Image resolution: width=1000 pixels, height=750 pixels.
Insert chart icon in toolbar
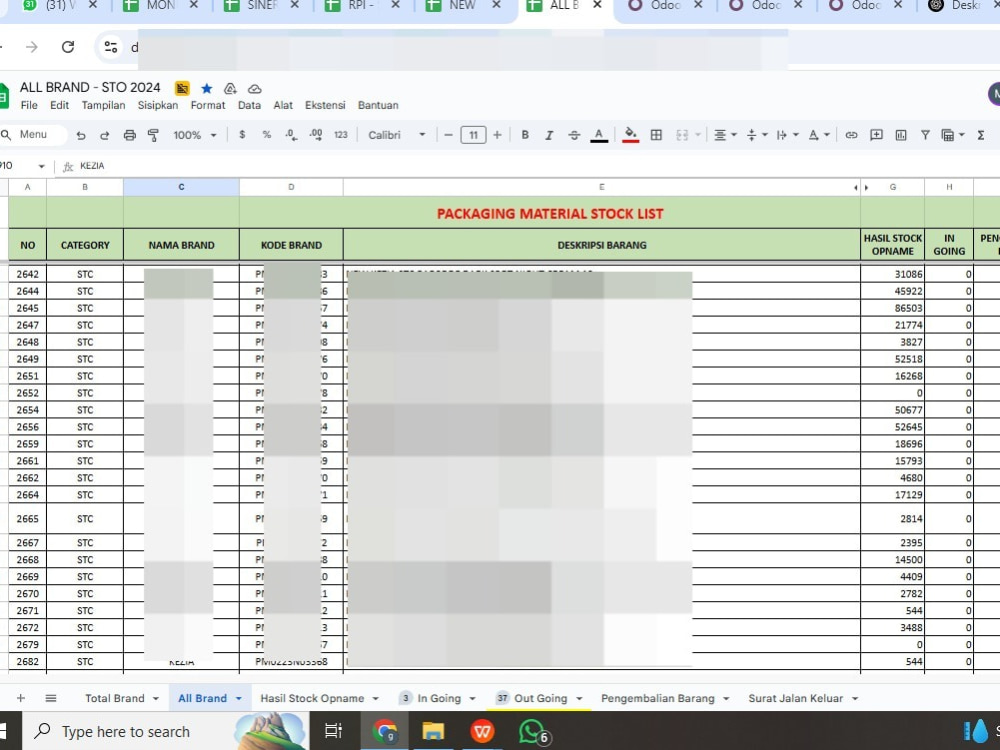(901, 135)
